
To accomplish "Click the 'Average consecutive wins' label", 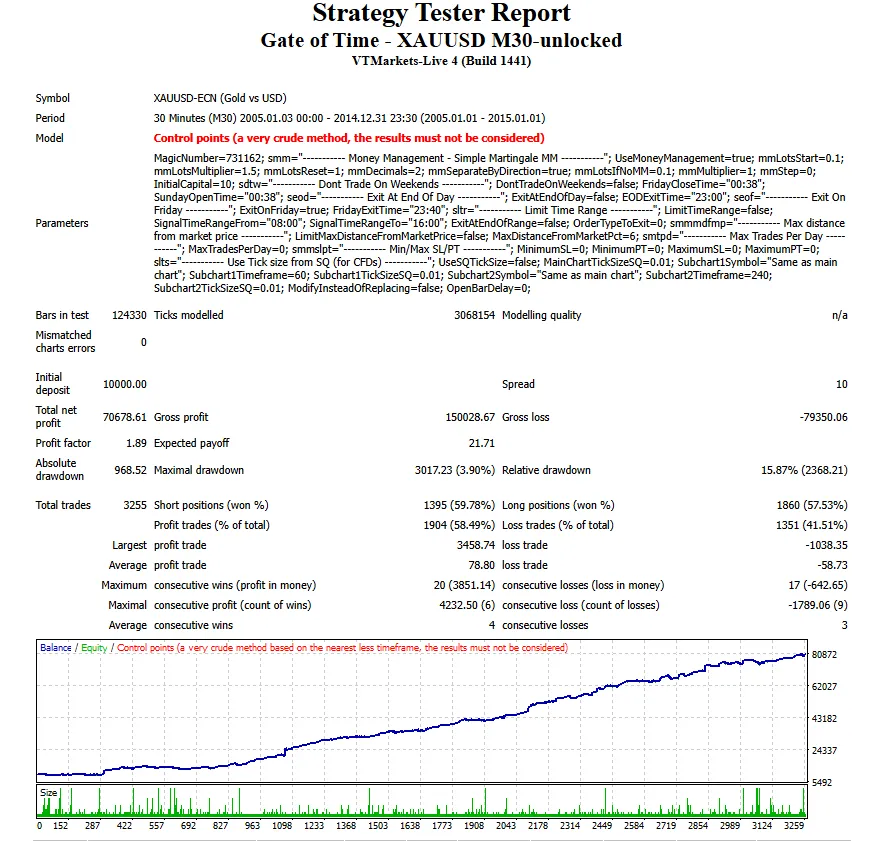I will [x=171, y=625].
